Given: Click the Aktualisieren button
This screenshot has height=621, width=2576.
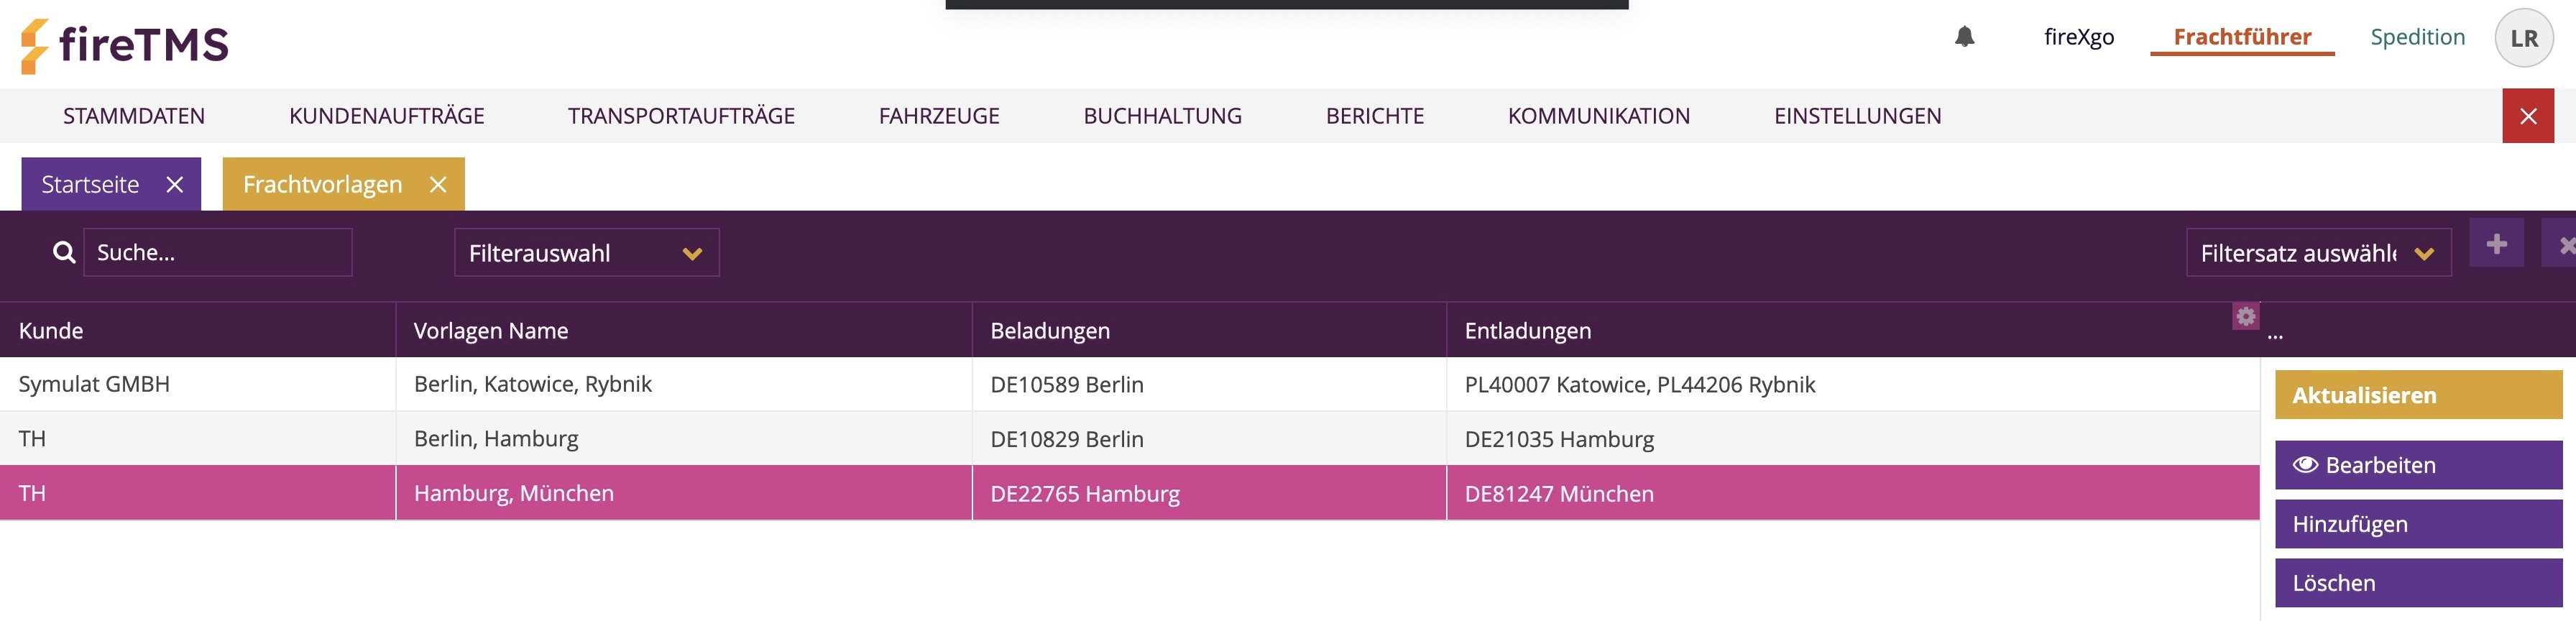Looking at the screenshot, I should point(2418,395).
